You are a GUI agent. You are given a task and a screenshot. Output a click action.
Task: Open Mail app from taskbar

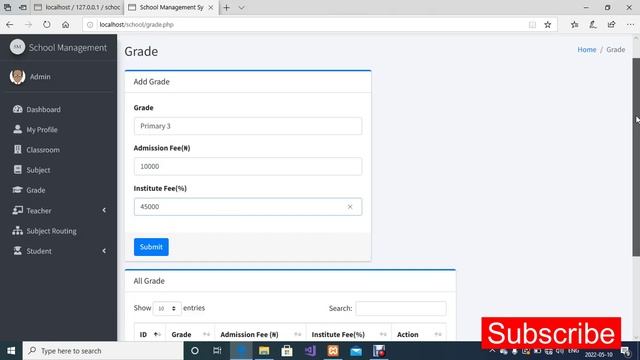click(356, 351)
